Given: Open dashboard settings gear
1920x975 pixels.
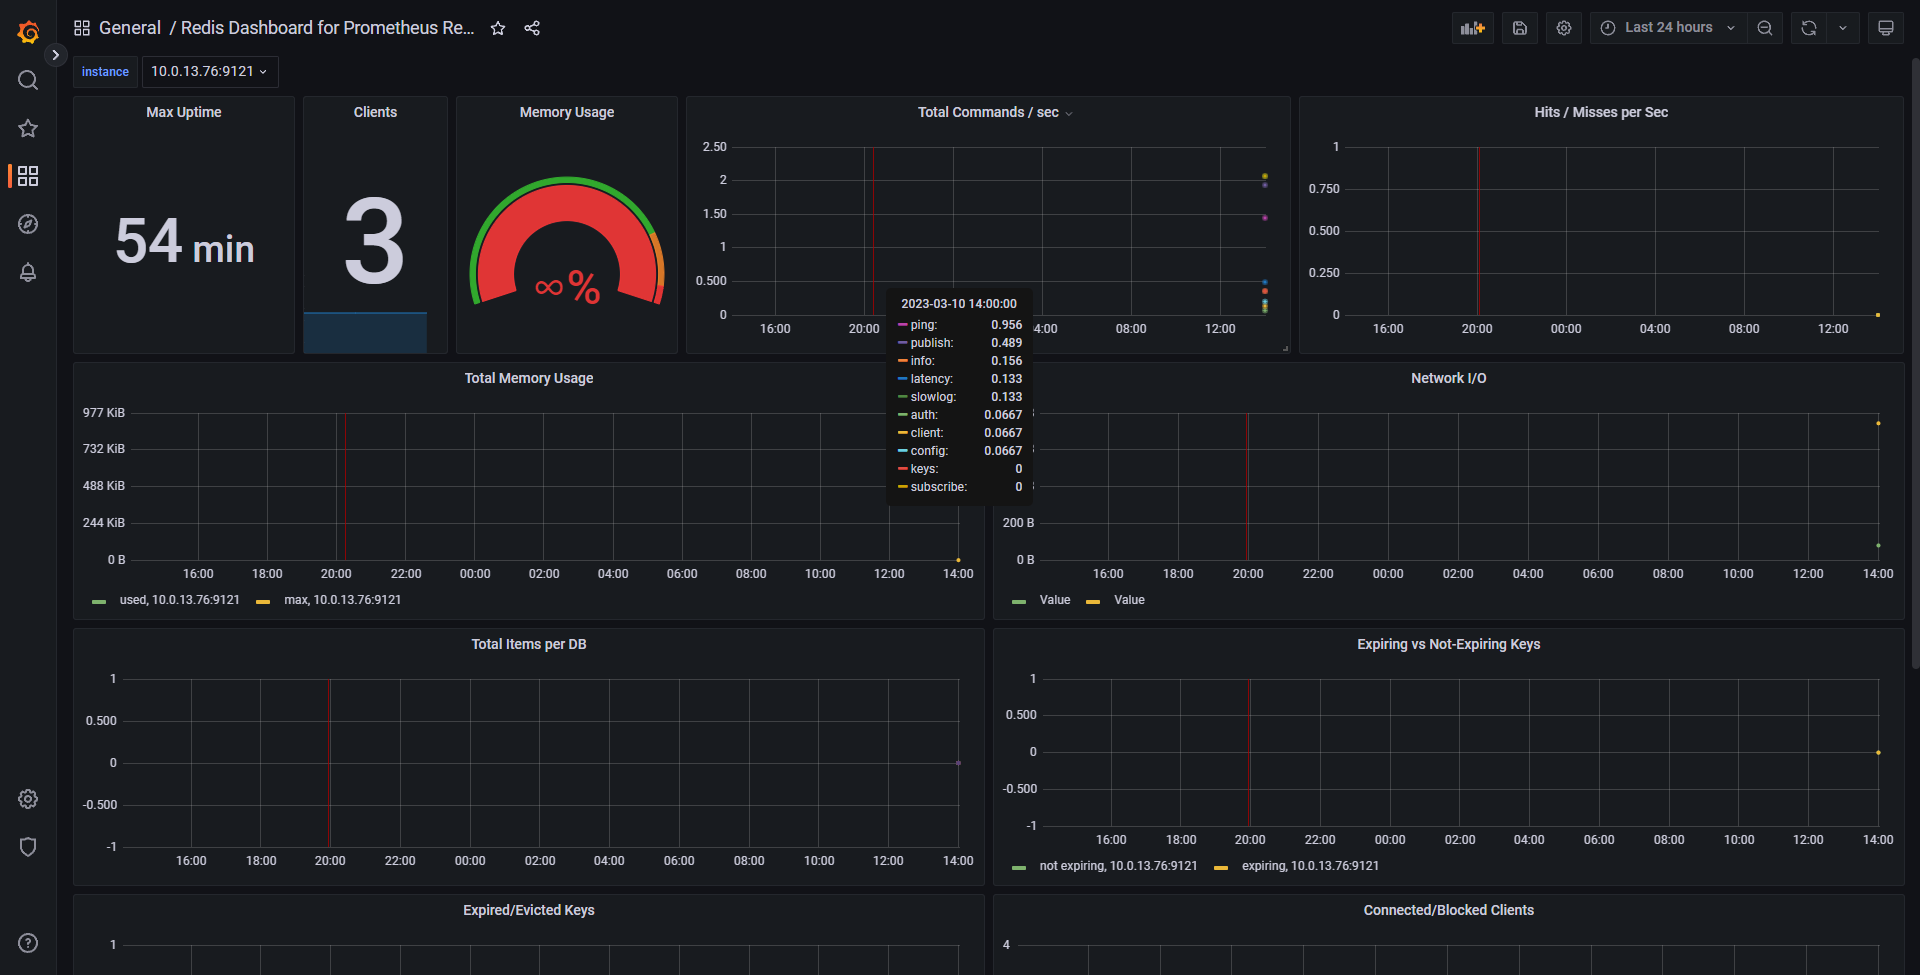Looking at the screenshot, I should (x=1564, y=28).
